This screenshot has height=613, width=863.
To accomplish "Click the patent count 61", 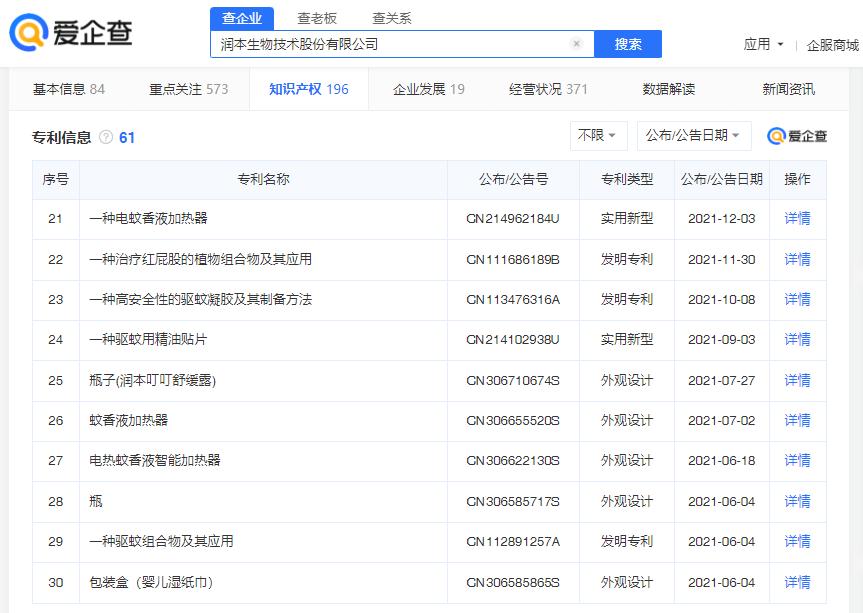I will pyautogui.click(x=127, y=138).
